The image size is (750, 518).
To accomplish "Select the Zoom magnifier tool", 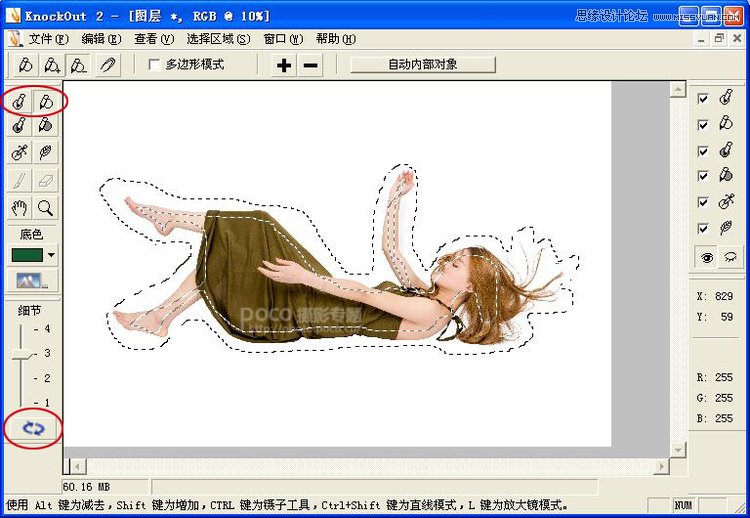I will [46, 208].
